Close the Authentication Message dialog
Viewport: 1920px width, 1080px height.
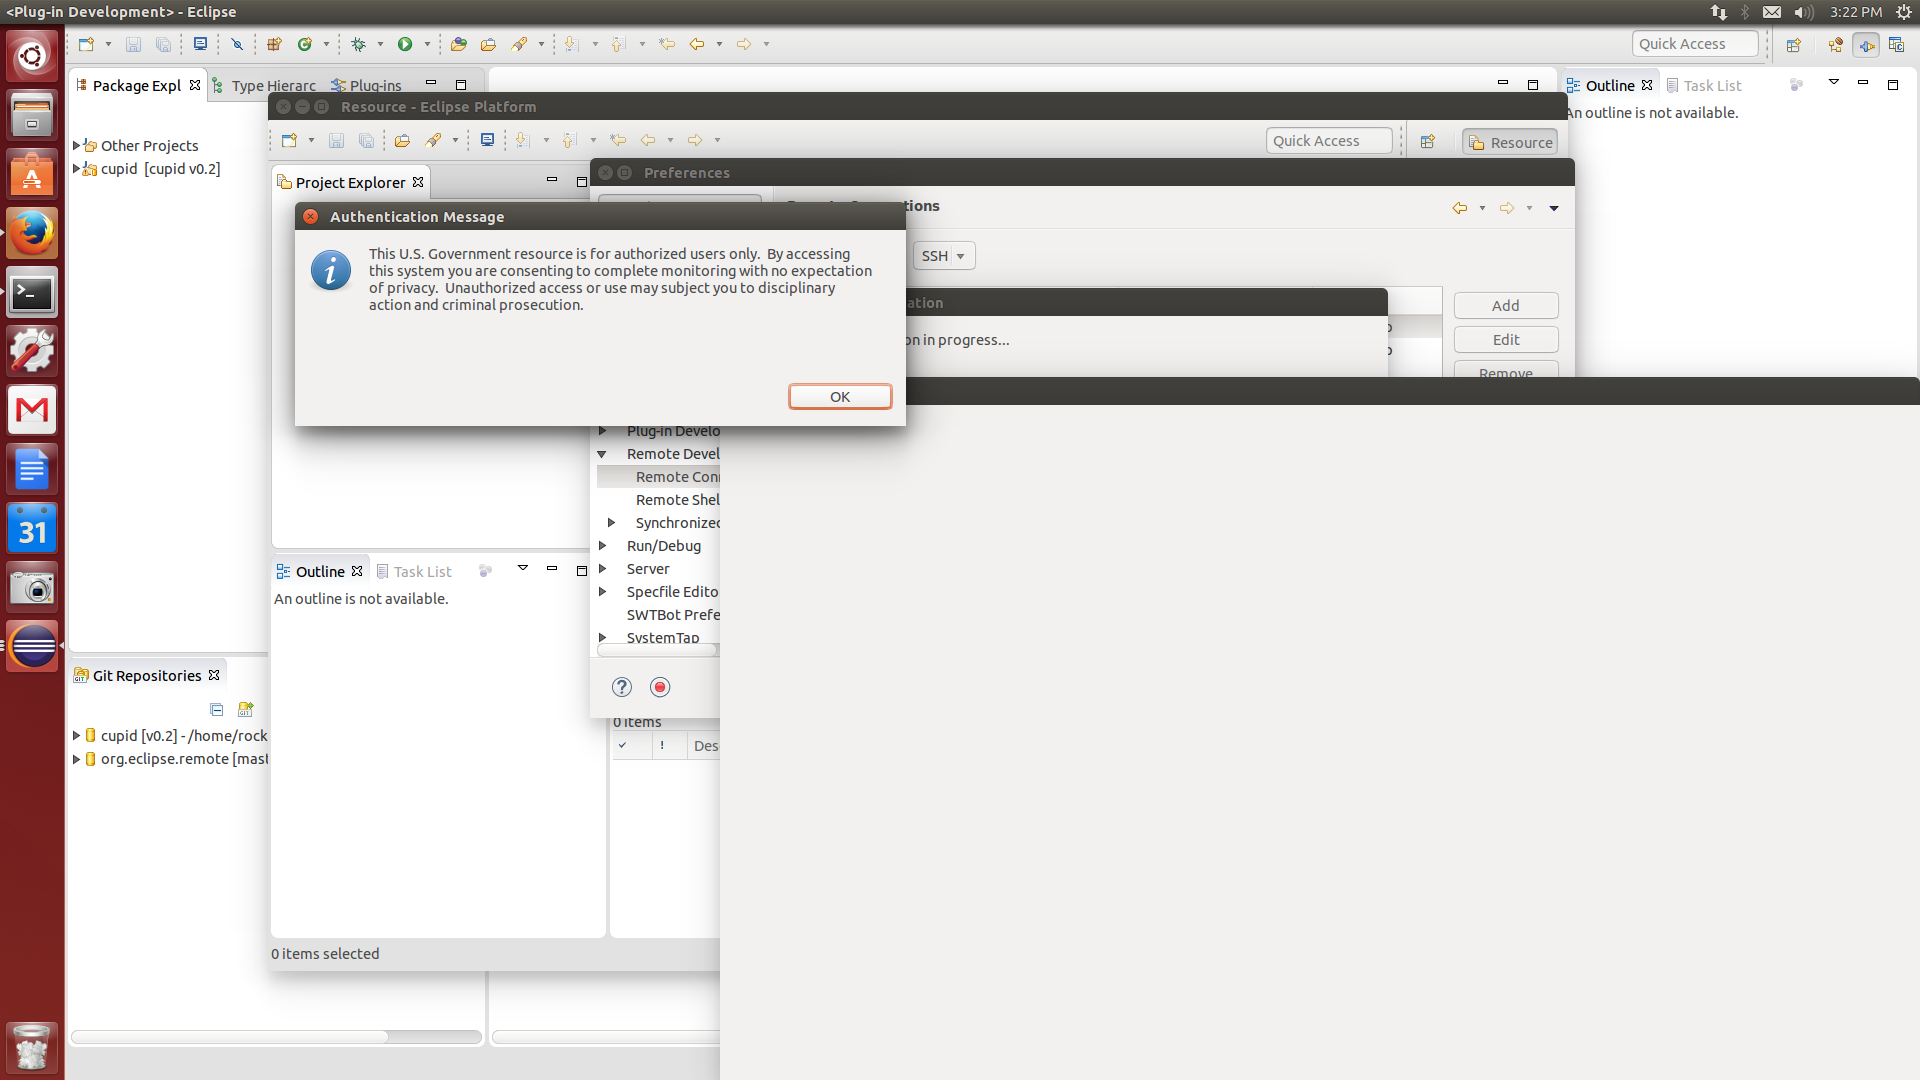pos(311,217)
